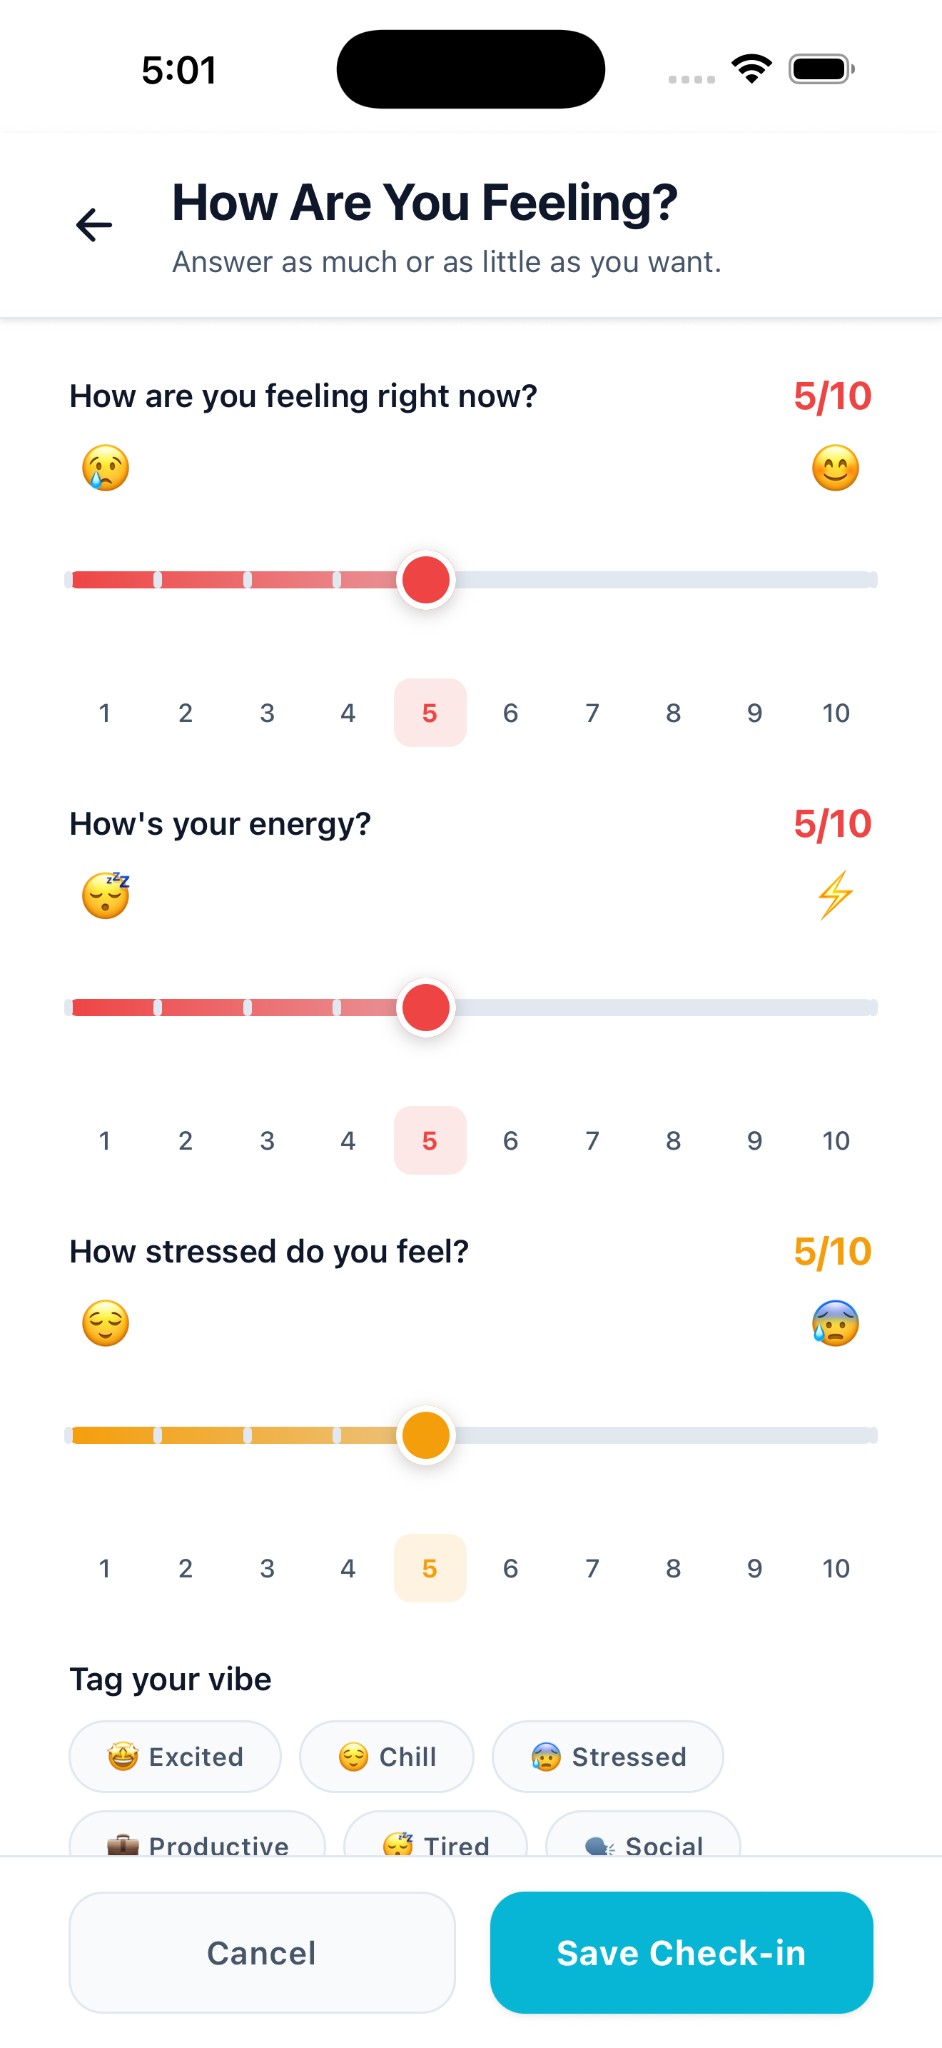Tap the back arrow icon
The width and height of the screenshot is (942, 2048).
click(x=94, y=225)
